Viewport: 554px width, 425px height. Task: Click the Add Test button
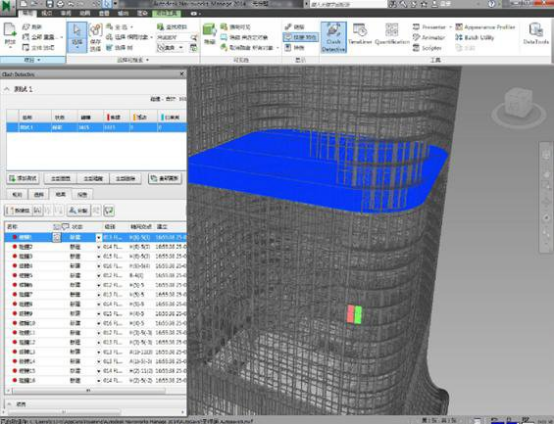23,178
